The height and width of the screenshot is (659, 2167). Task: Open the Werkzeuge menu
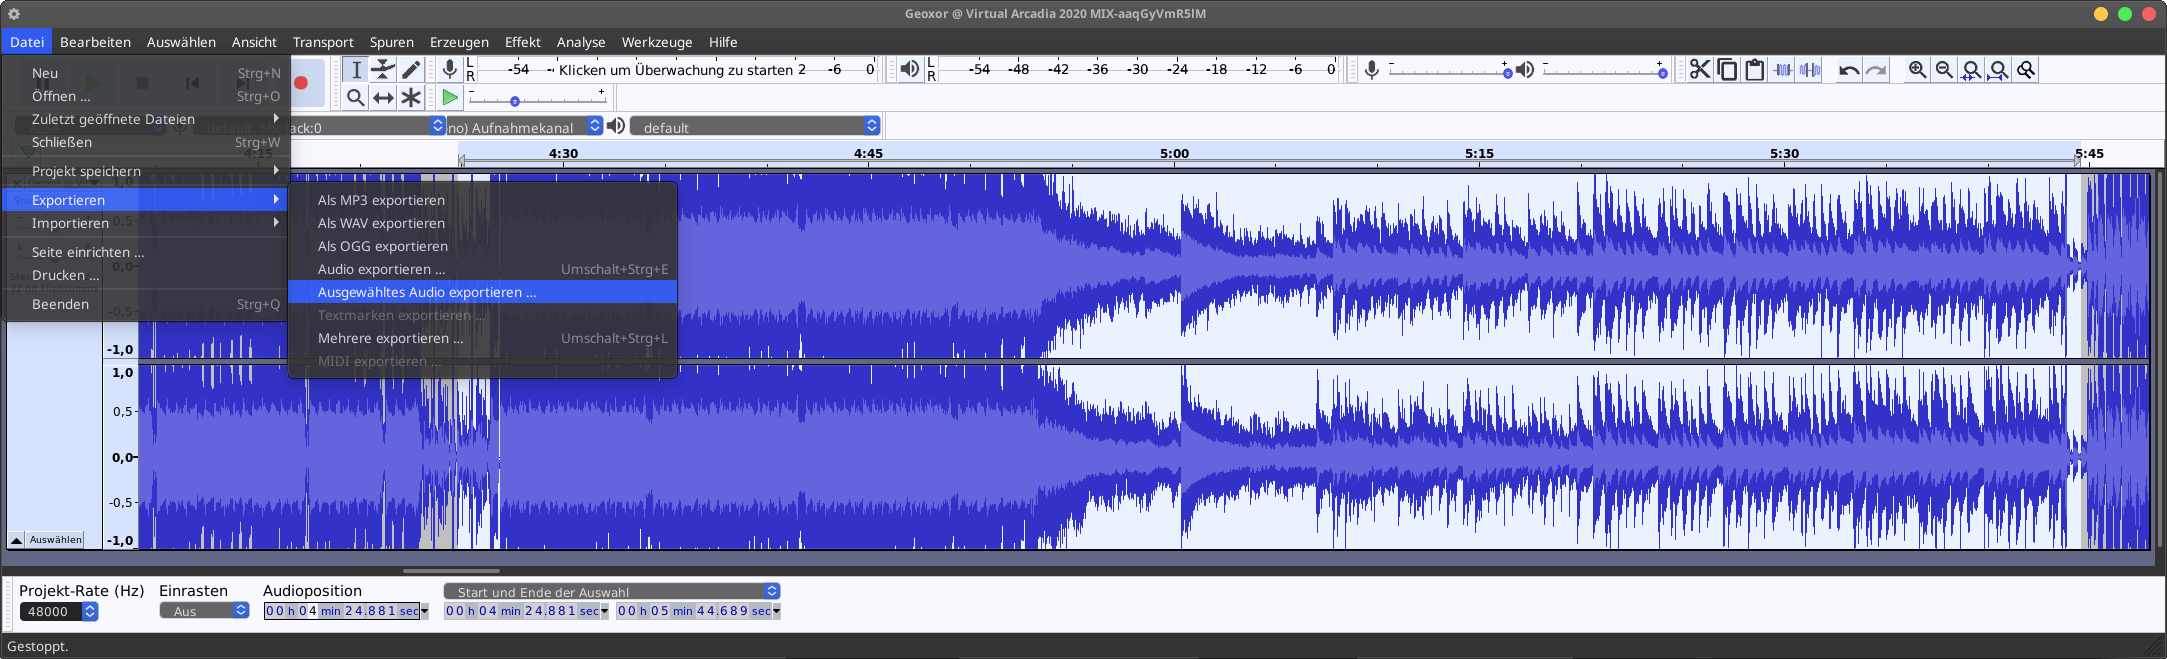[x=657, y=42]
